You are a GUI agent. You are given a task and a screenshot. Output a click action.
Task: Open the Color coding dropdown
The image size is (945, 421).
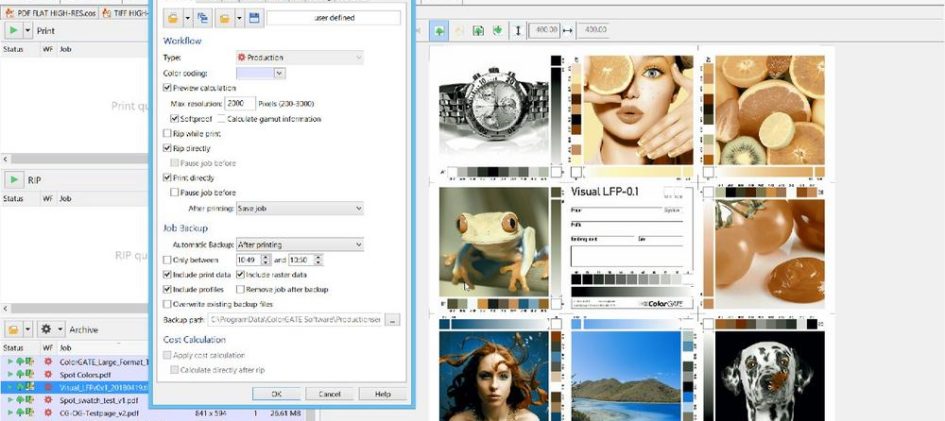(x=279, y=73)
